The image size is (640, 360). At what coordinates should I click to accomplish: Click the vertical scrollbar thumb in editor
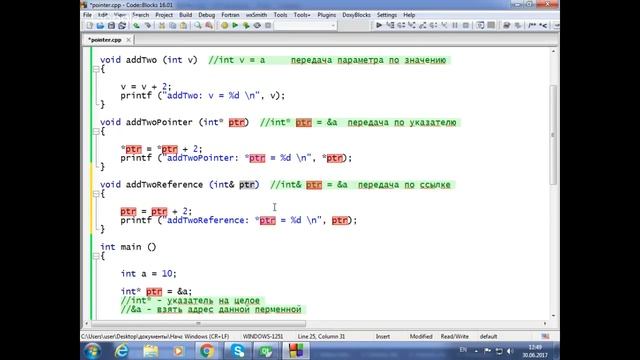[553, 135]
